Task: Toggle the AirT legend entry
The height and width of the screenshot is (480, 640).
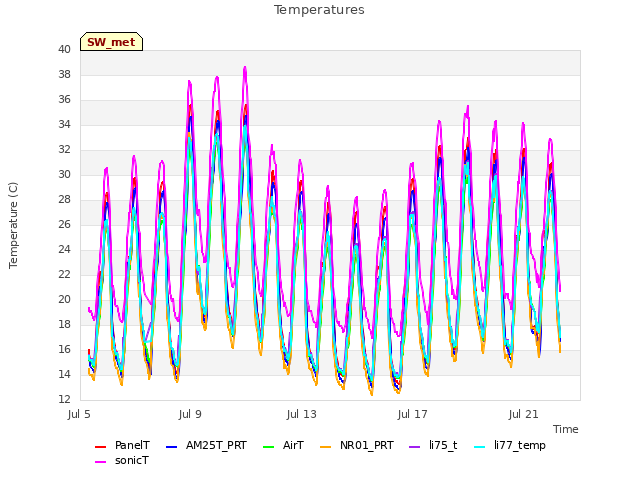Action: [x=283, y=445]
